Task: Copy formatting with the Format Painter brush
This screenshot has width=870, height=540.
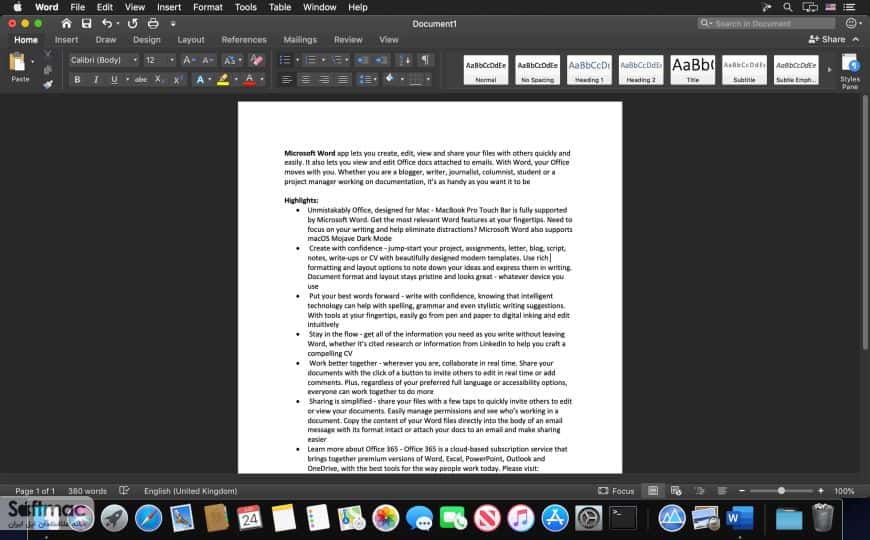Action: click(48, 84)
